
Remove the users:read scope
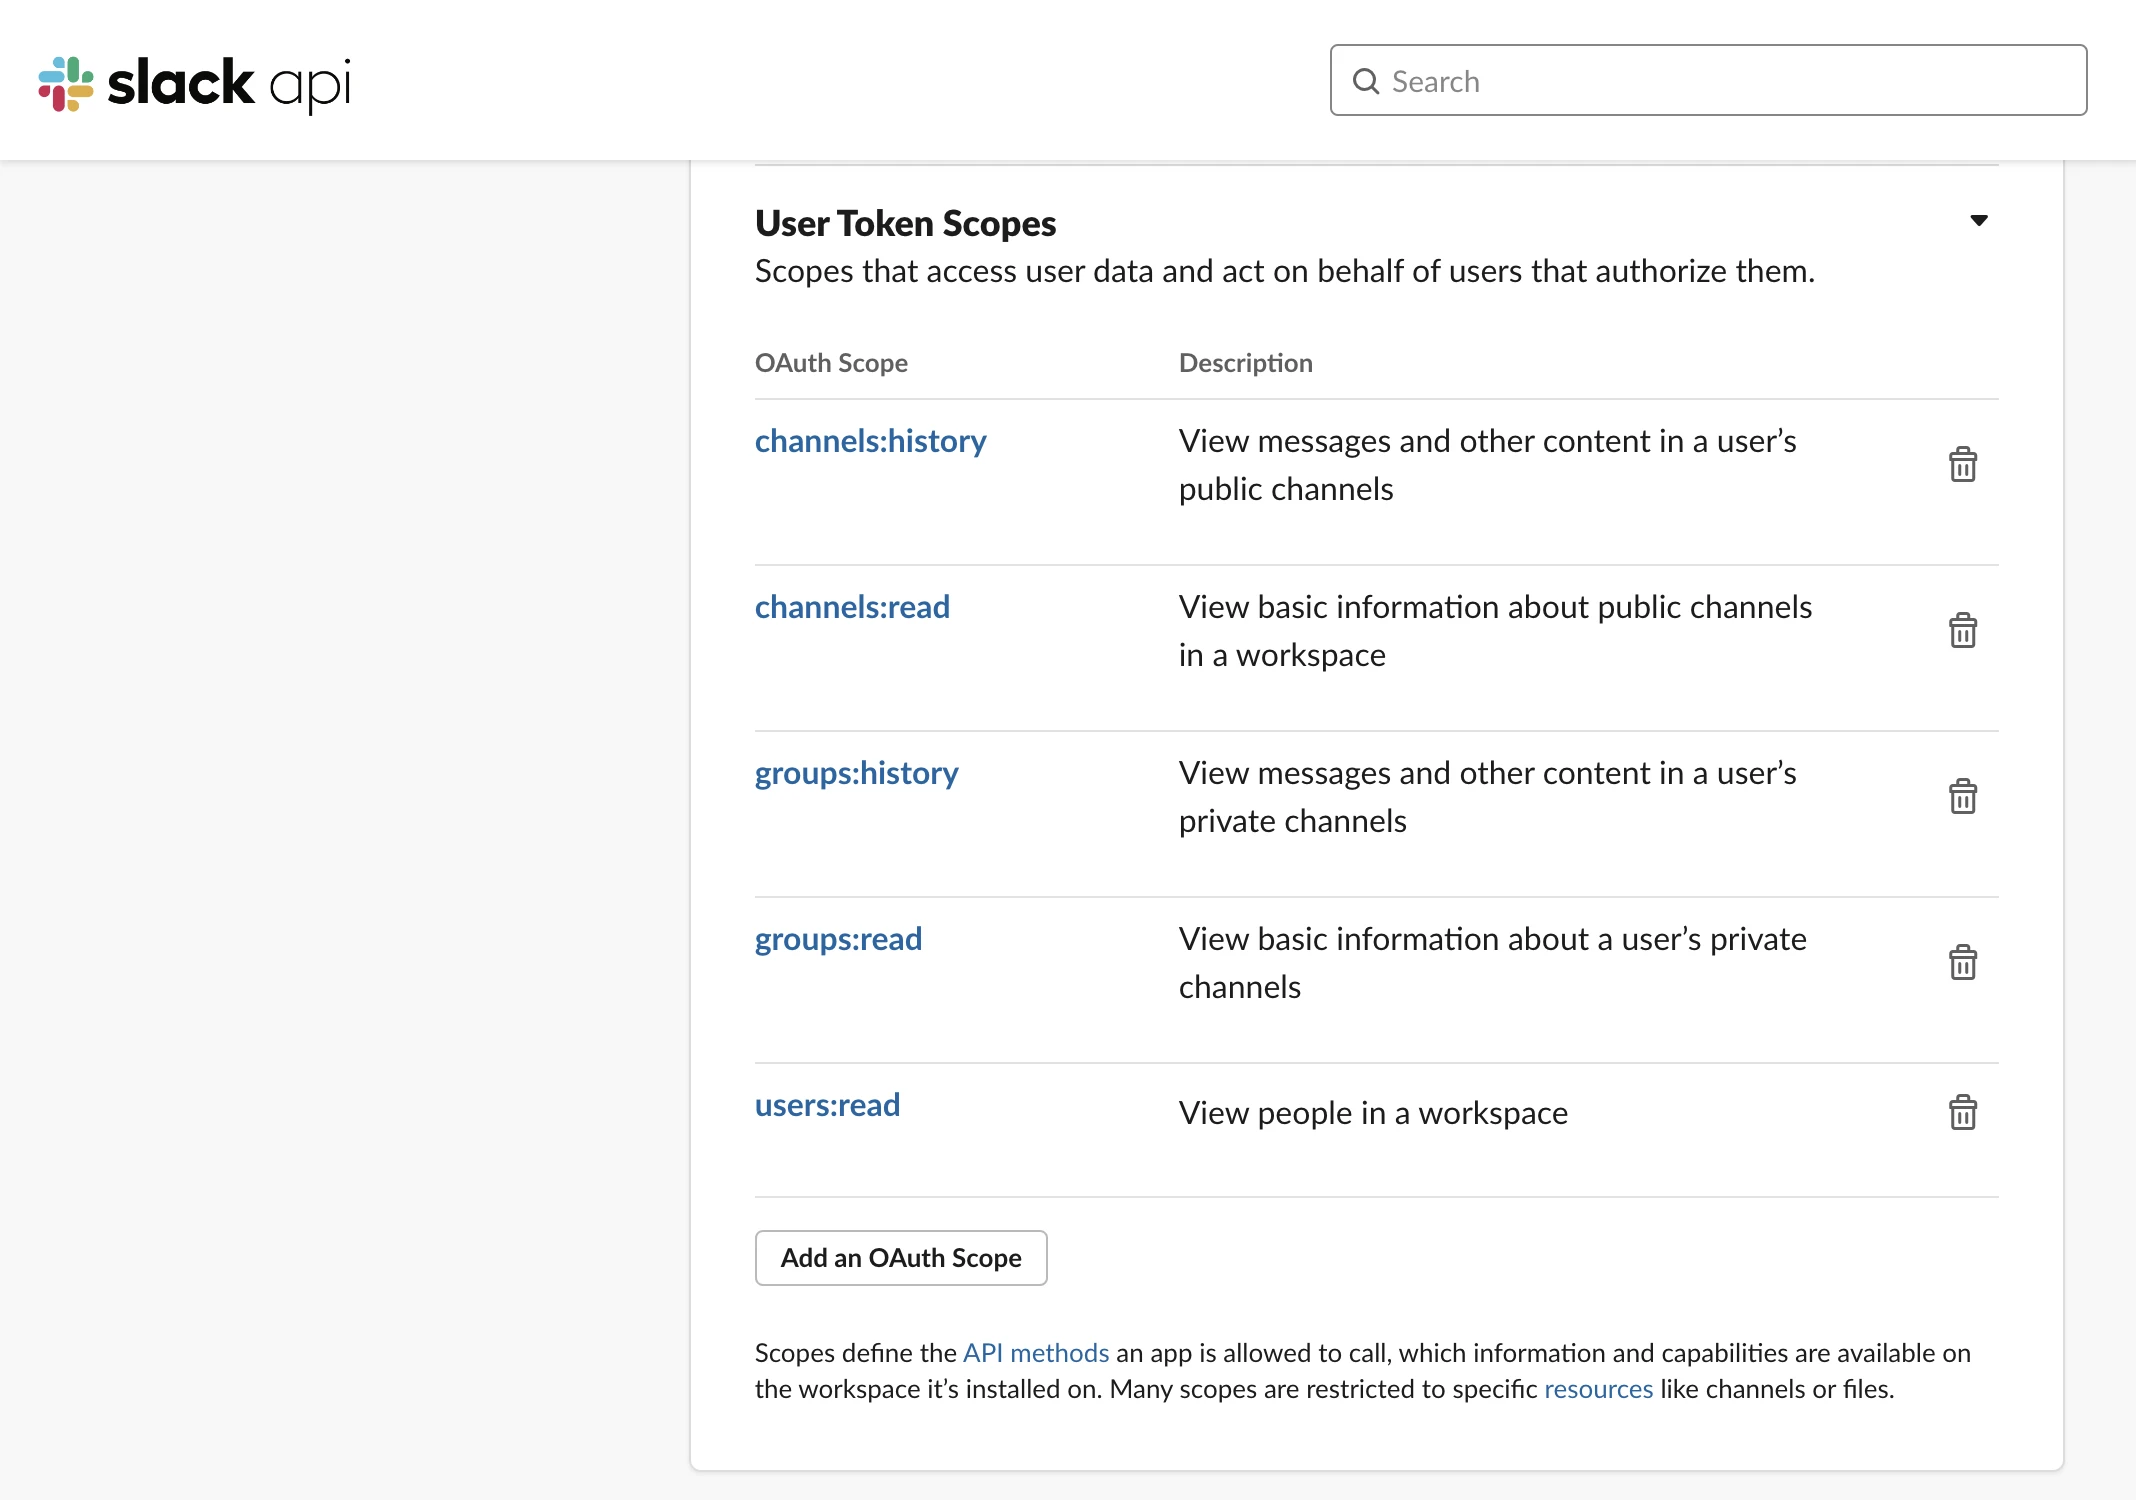pos(1962,1113)
